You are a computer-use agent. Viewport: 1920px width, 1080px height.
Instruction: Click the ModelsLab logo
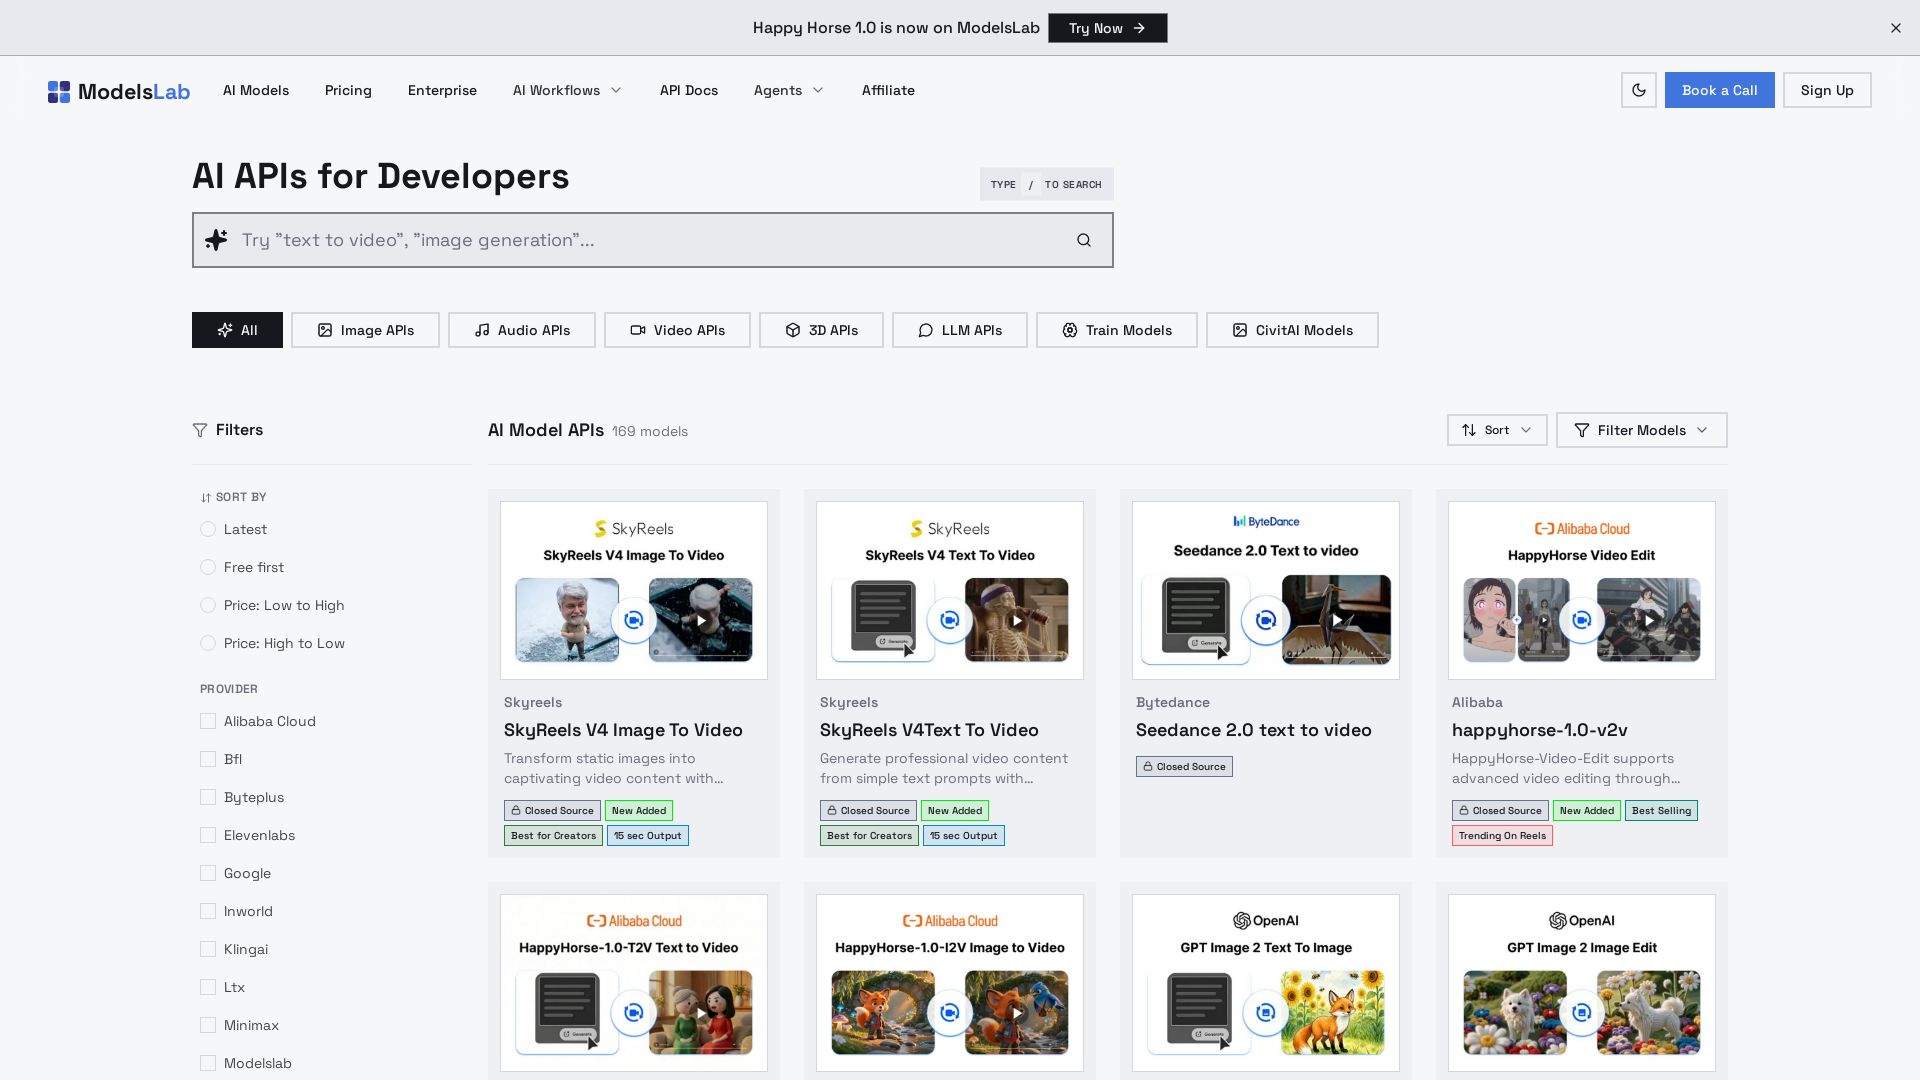118,91
